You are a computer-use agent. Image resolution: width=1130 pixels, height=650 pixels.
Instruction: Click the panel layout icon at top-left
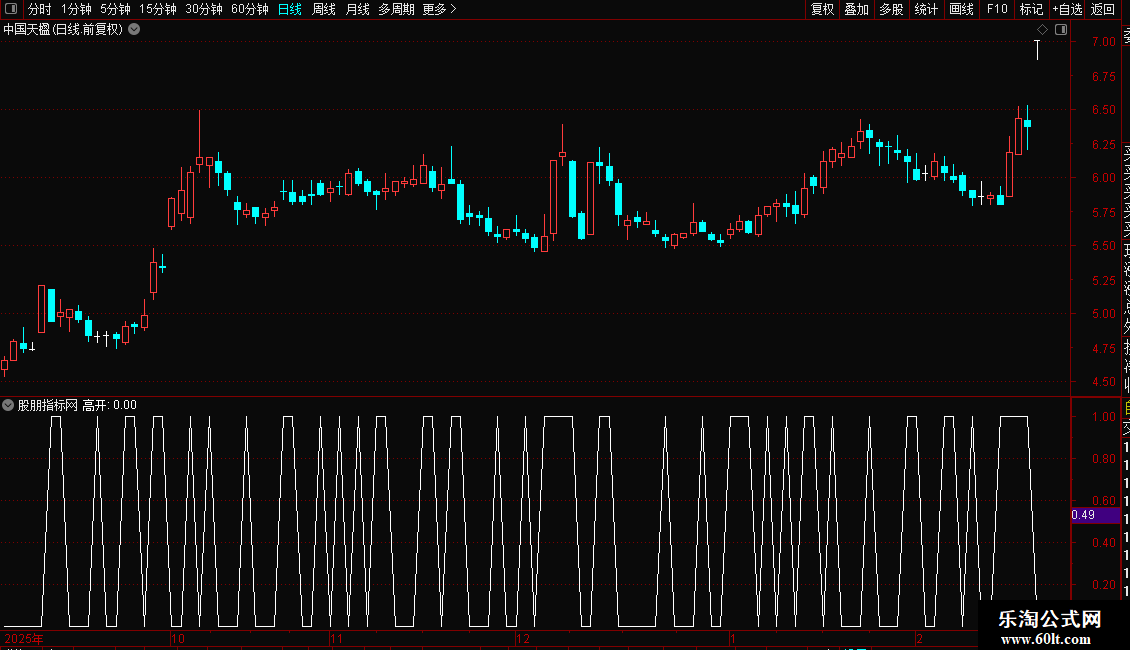pyautogui.click(x=11, y=9)
